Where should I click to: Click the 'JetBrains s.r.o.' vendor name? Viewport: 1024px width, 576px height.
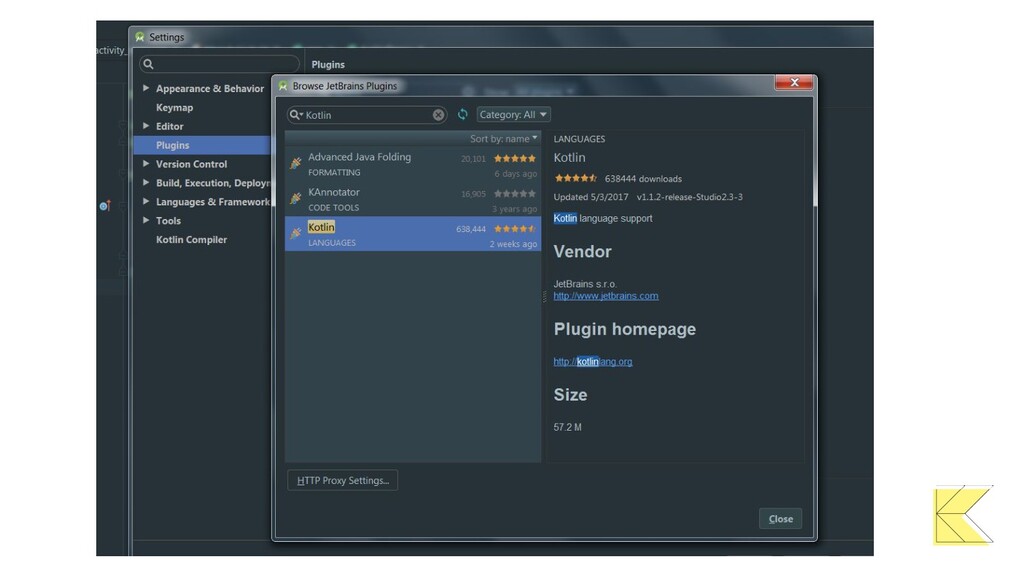(584, 283)
